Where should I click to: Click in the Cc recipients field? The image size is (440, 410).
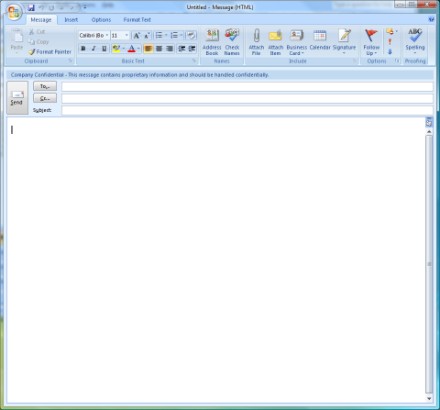coord(247,99)
